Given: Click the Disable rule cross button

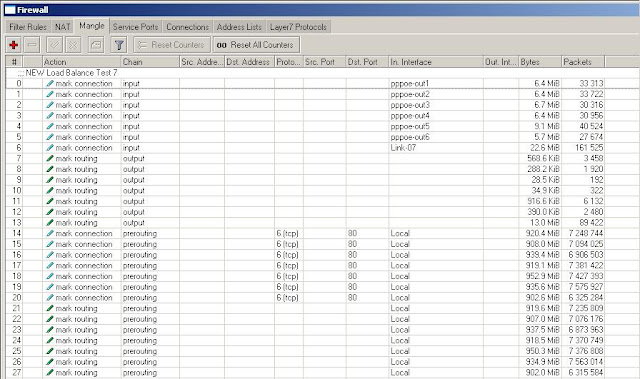Looking at the screenshot, I should (x=73, y=45).
